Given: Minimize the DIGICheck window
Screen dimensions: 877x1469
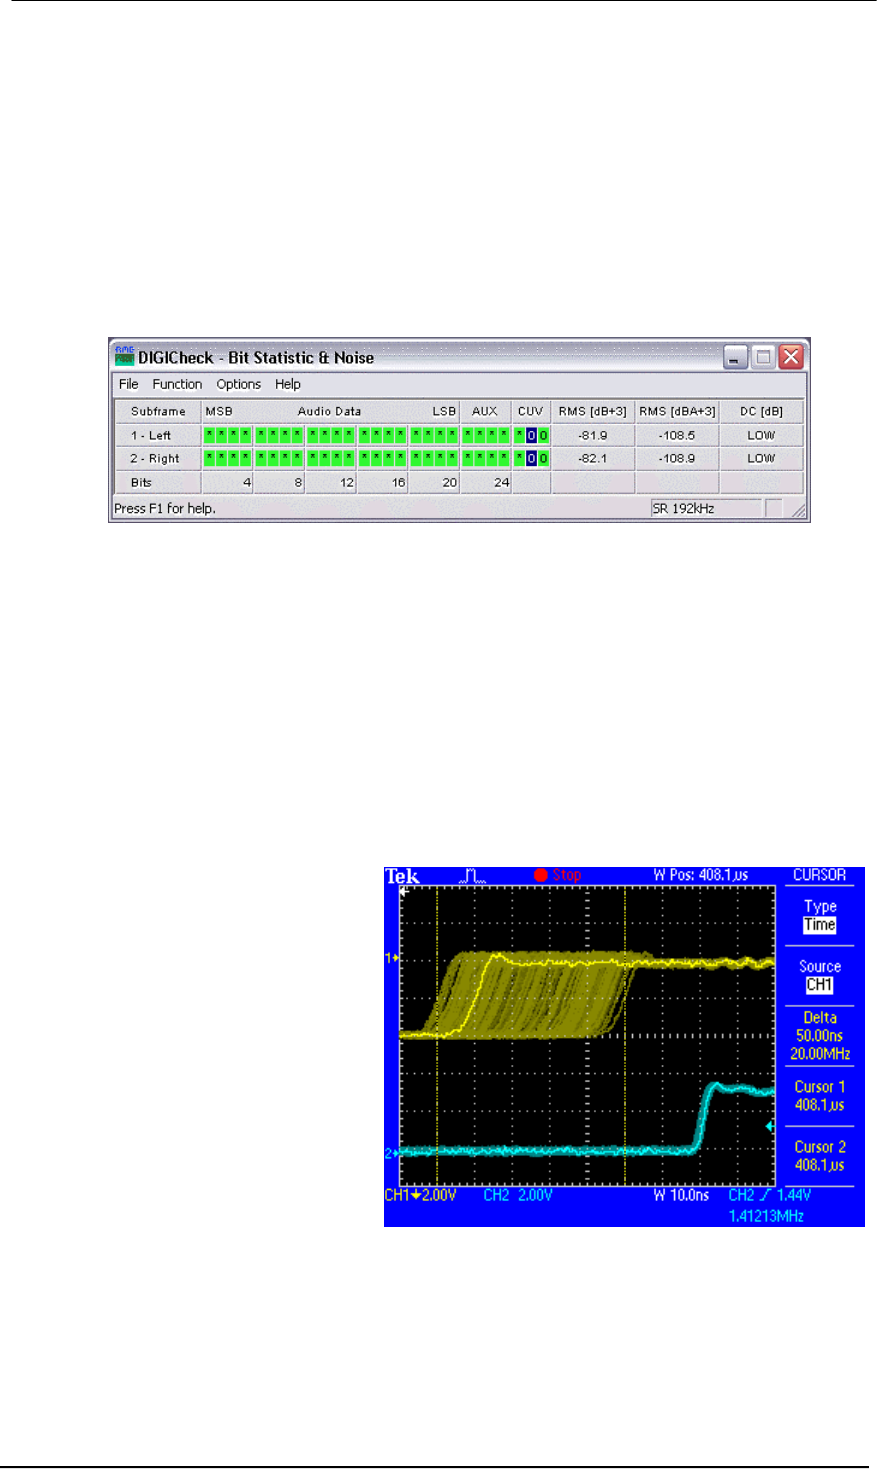Looking at the screenshot, I should [737, 357].
